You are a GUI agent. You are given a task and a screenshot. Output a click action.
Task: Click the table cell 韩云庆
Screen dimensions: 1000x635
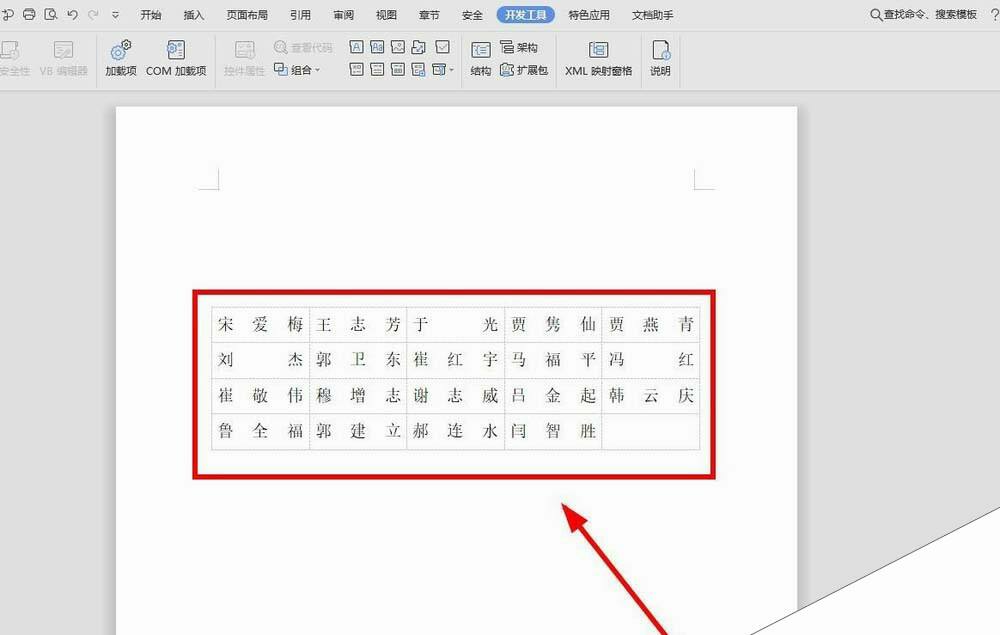651,395
